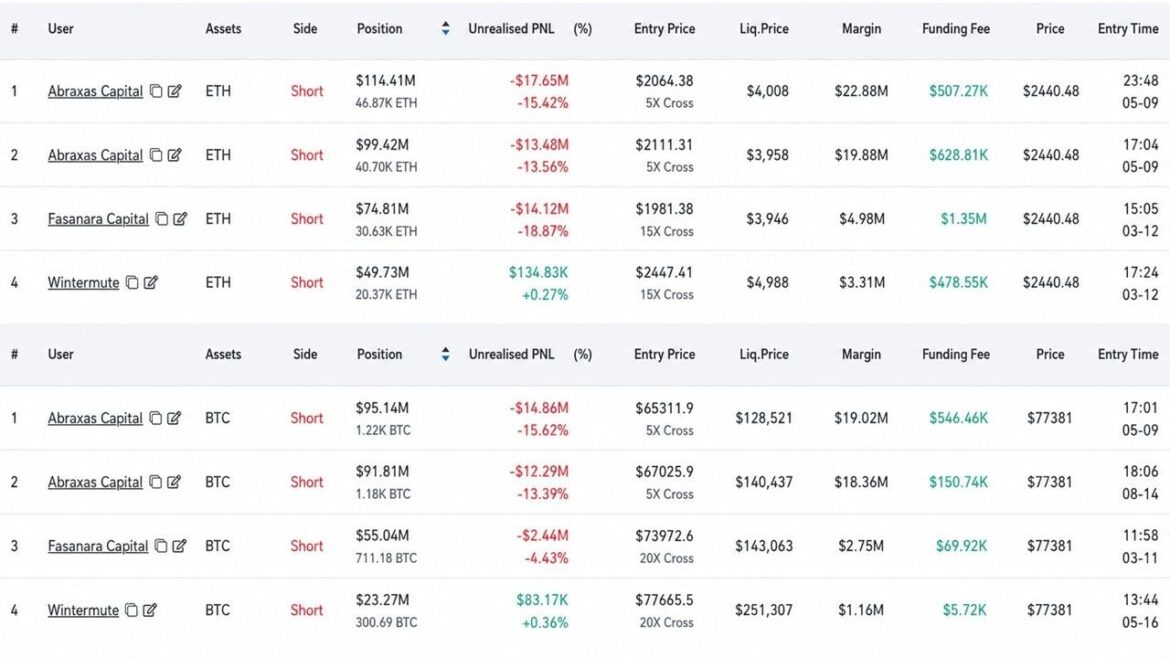Copy address of first Abraxas Capital BTC row
Viewport: 1170px width, 658px height.
pyautogui.click(x=155, y=418)
